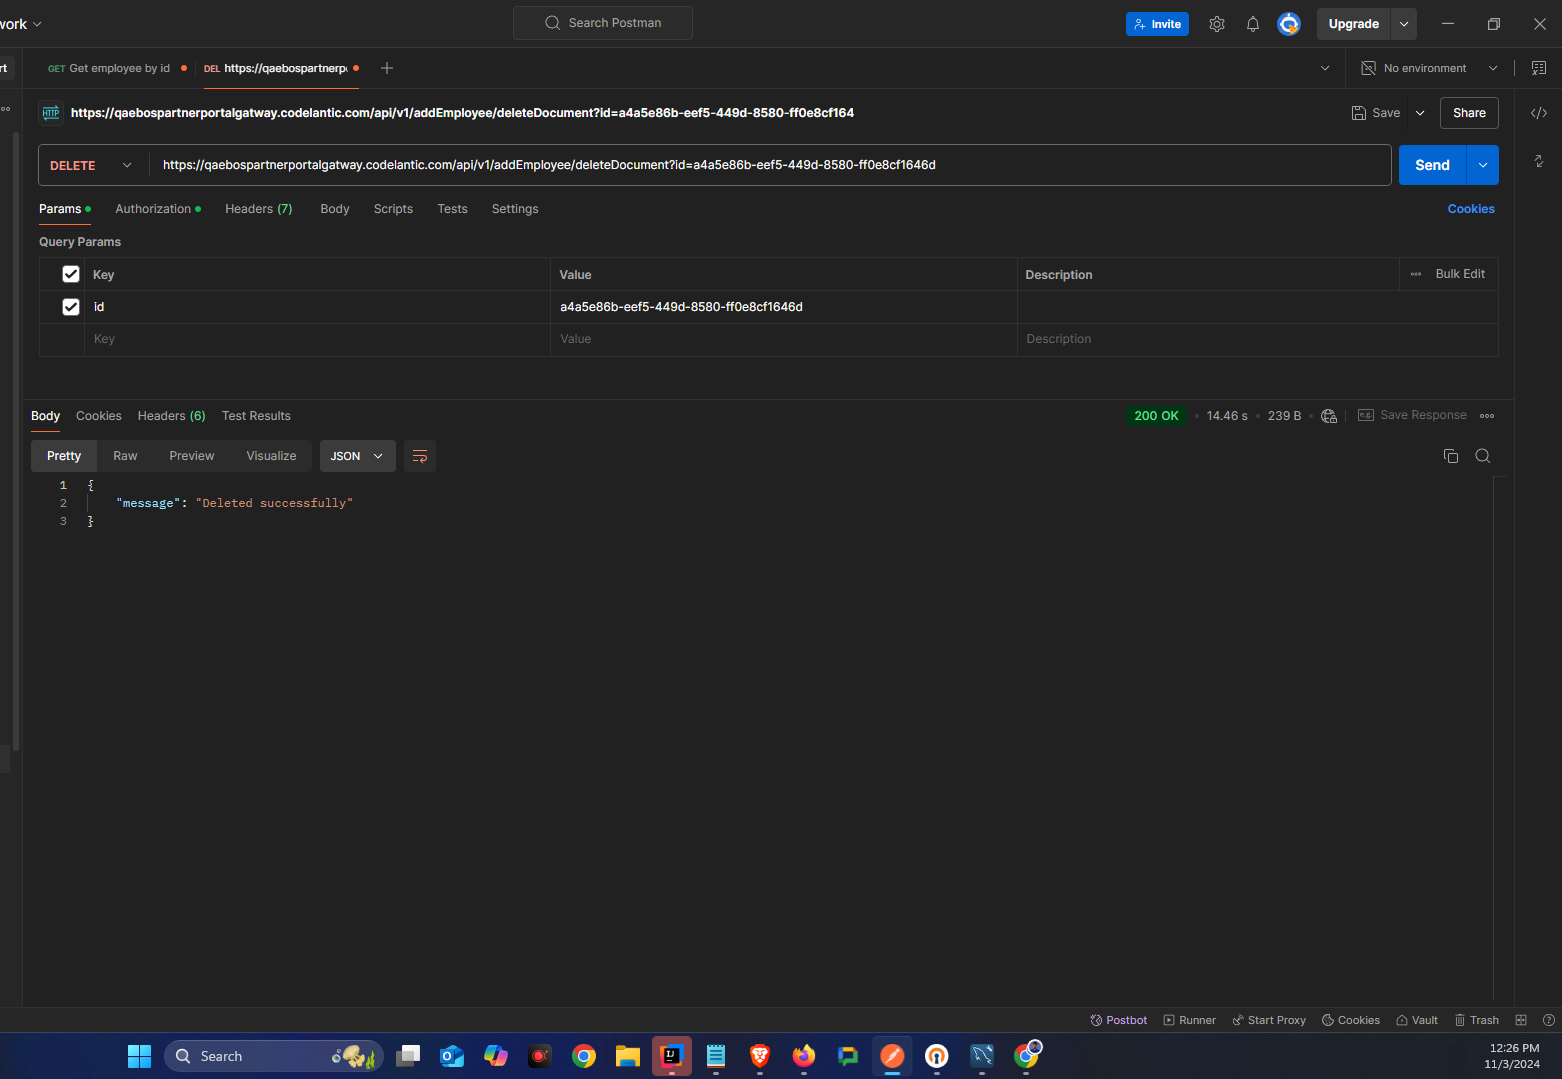Expand the Send button dropdown arrow
Screen dimensions: 1562x1079
[x=1483, y=165]
